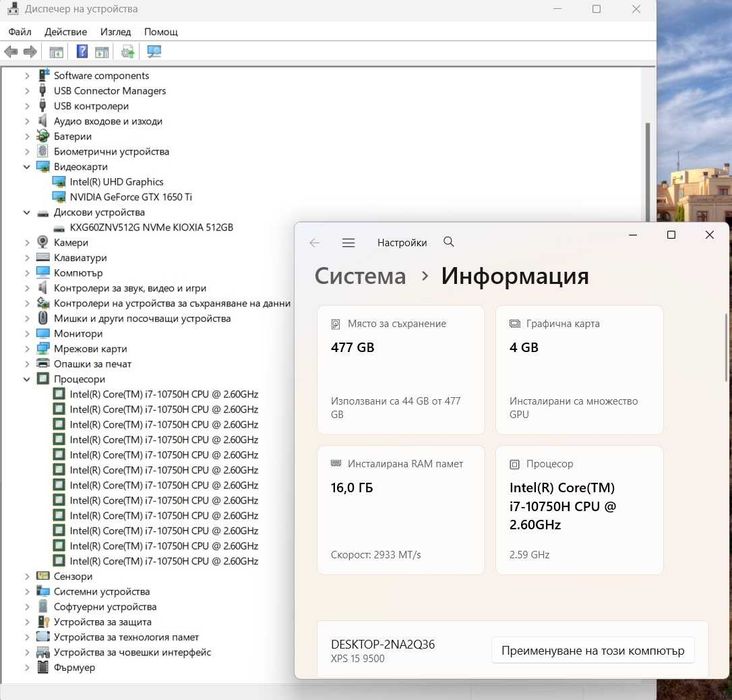Open the Инсталирана RAM памет card

point(401,510)
